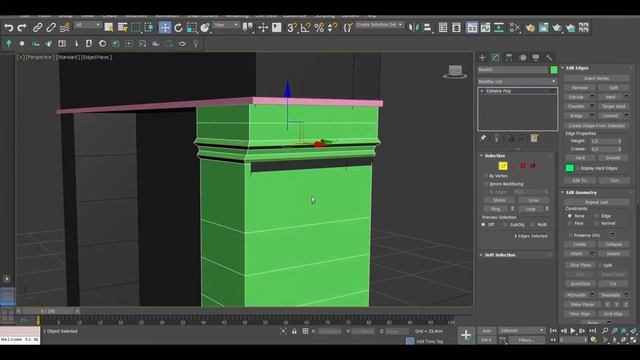Enable the By Vertex checkbox

(485, 176)
